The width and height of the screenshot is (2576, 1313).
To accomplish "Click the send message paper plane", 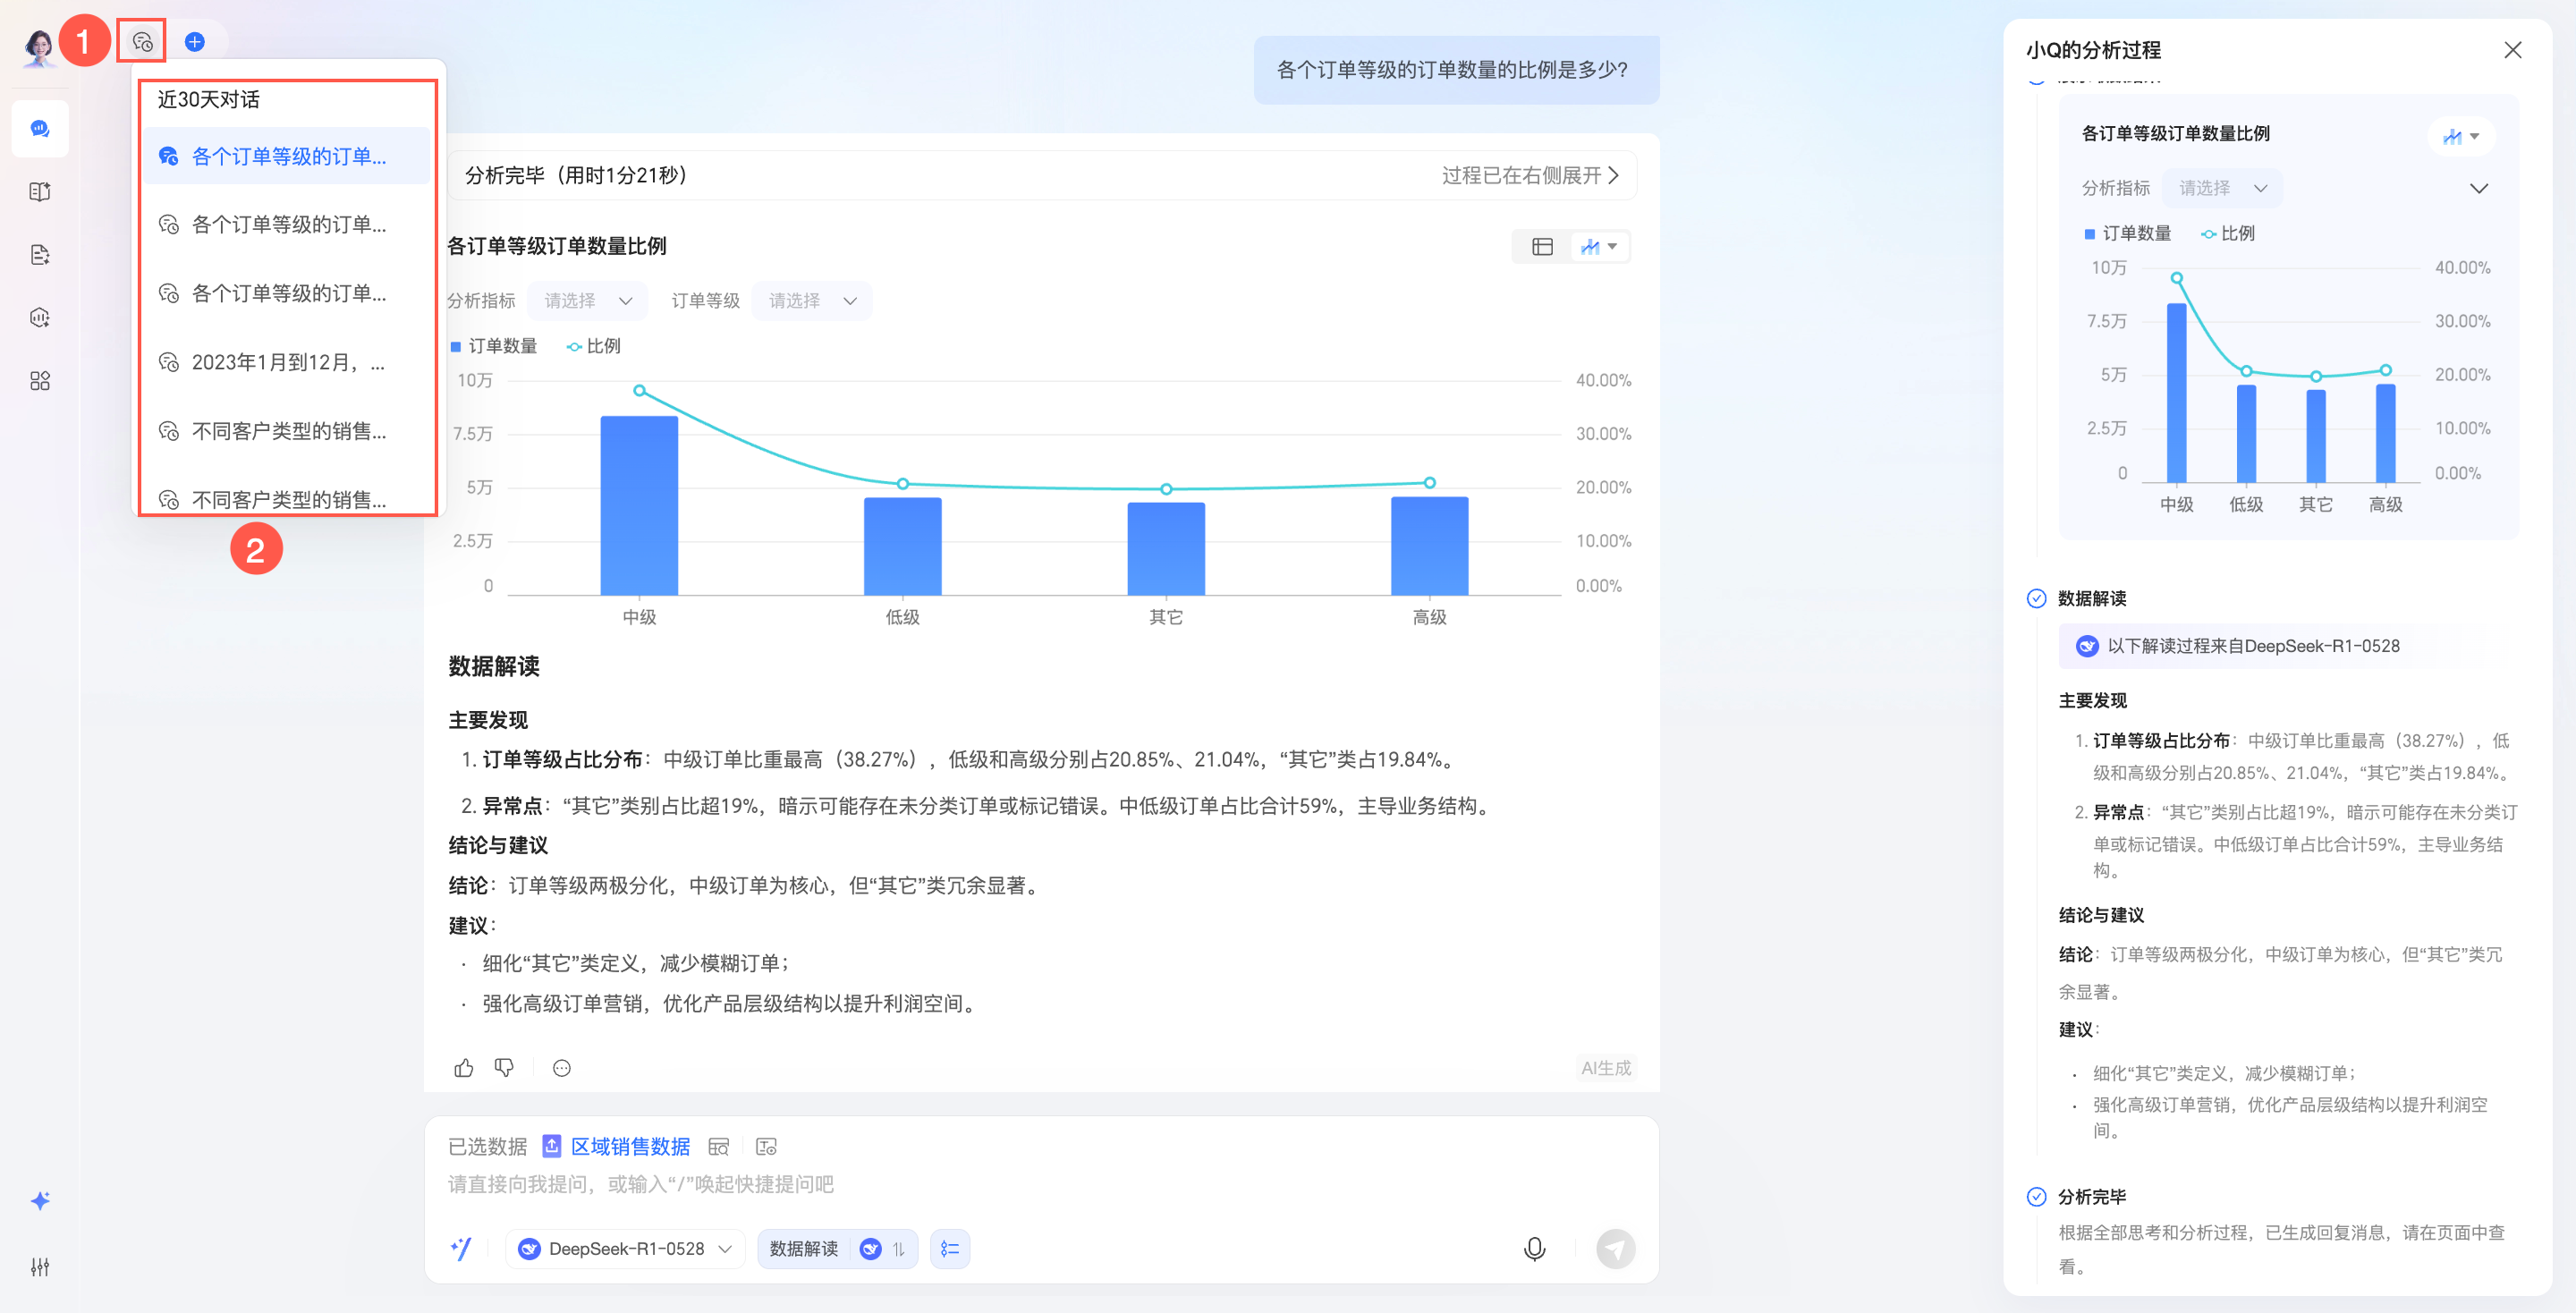I will (x=1615, y=1249).
